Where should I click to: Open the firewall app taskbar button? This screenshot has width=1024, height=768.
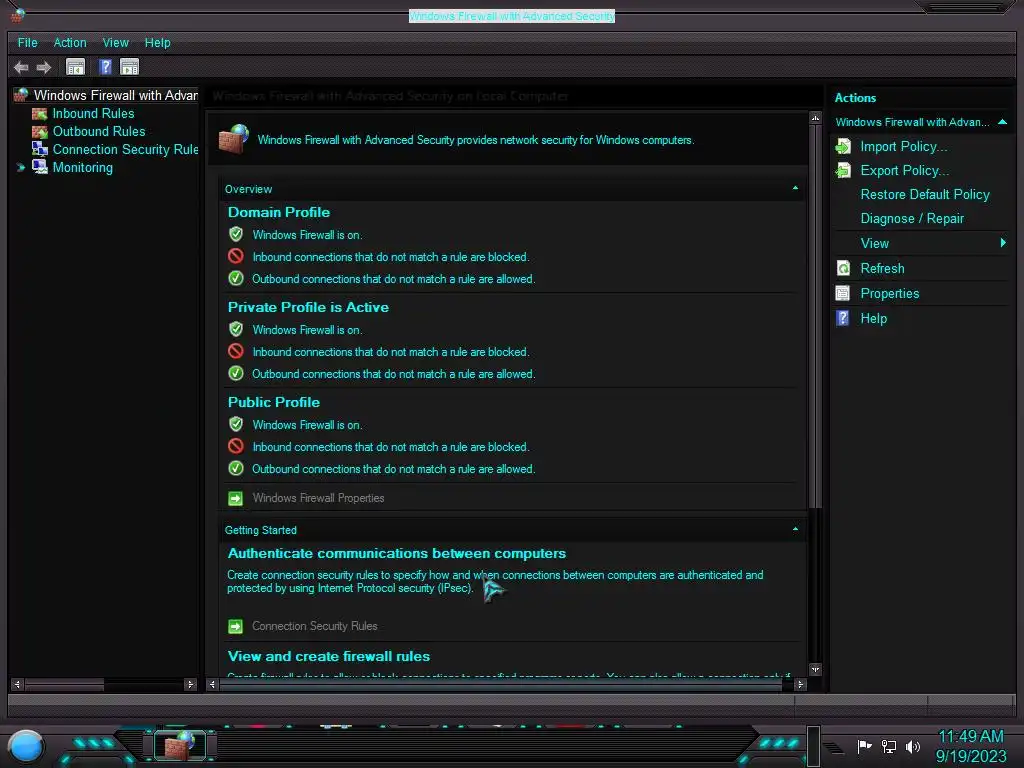click(180, 745)
